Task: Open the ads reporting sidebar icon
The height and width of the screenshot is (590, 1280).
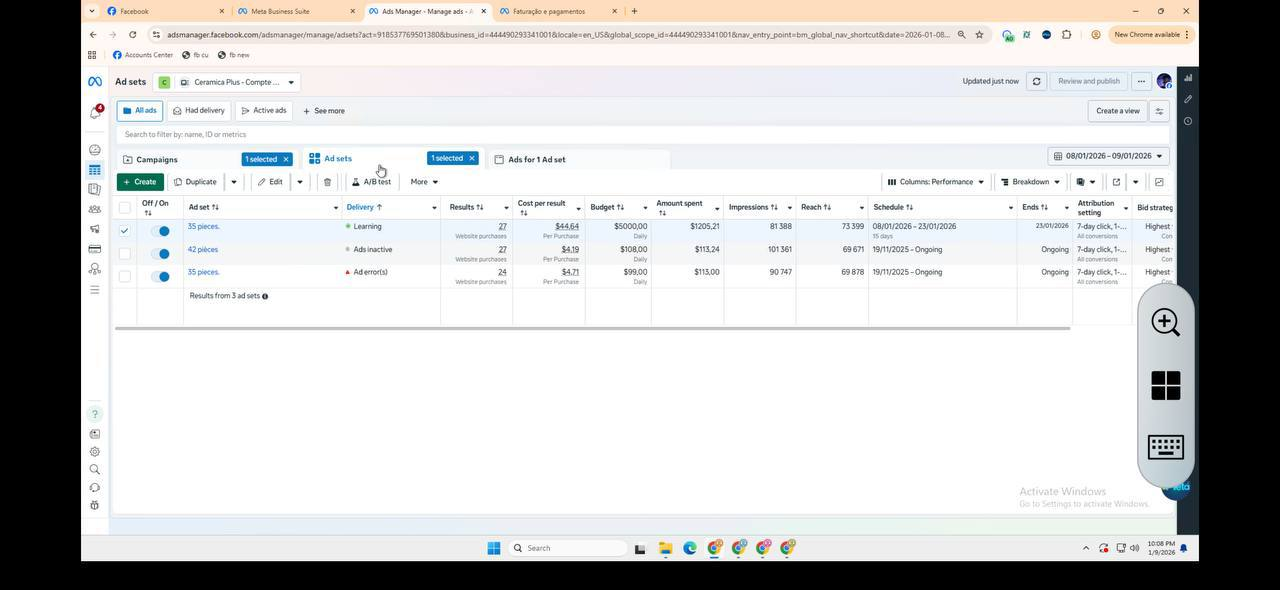Action: tap(95, 189)
